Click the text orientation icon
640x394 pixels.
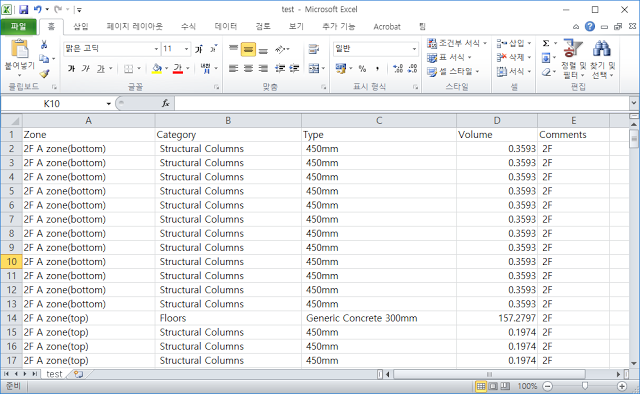[280, 49]
